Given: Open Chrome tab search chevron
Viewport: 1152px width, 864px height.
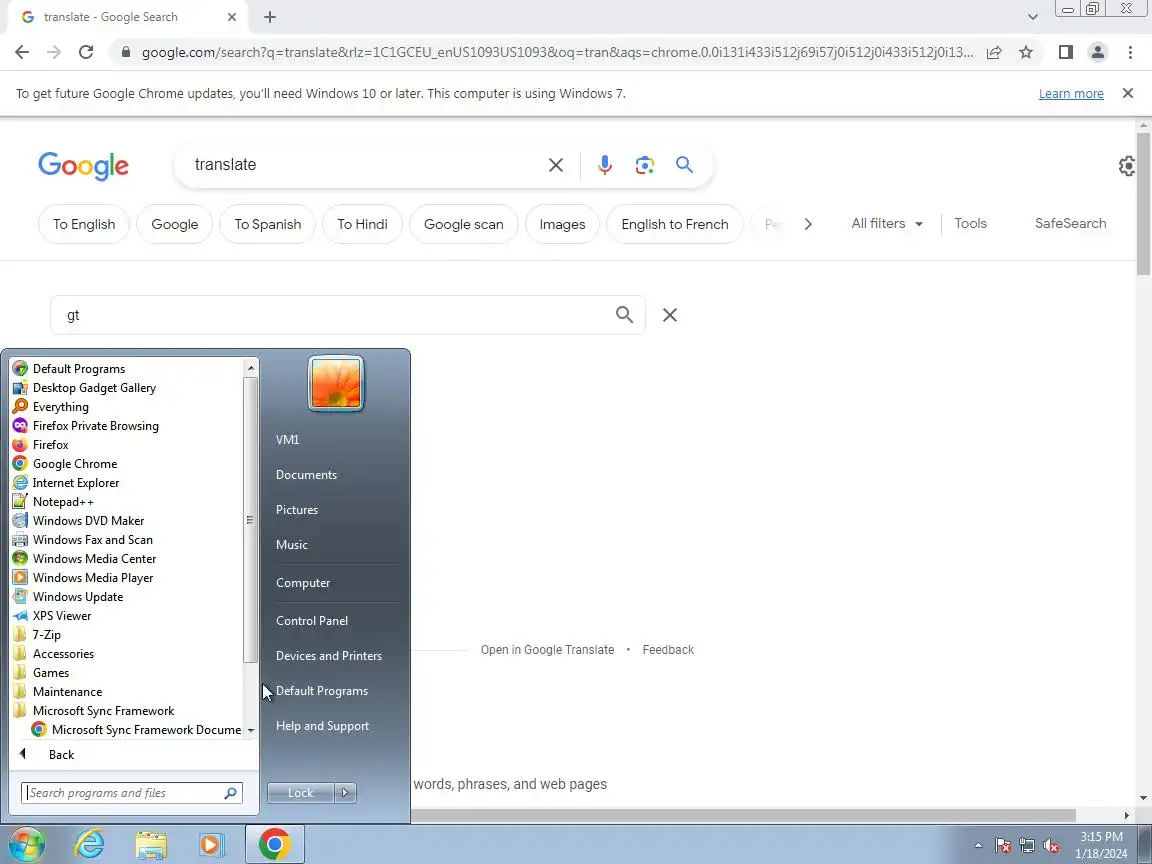Looking at the screenshot, I should [x=1032, y=16].
